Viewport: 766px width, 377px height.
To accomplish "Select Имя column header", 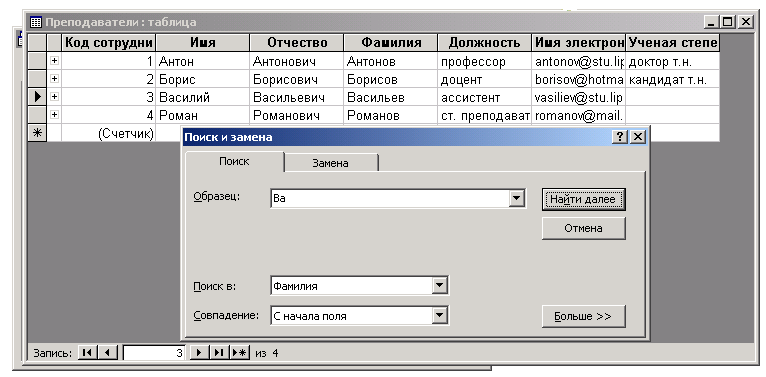I will [203, 42].
